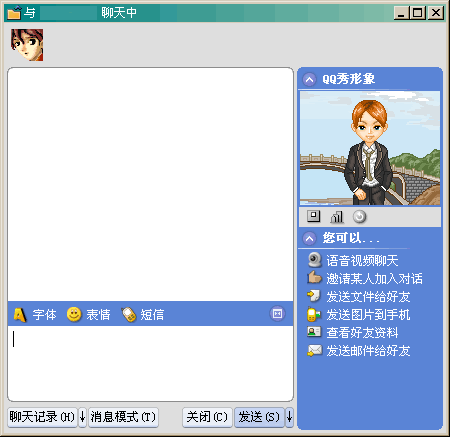Switch to 消息模式(T)
Viewport: 450px width, 437px height.
[123, 417]
